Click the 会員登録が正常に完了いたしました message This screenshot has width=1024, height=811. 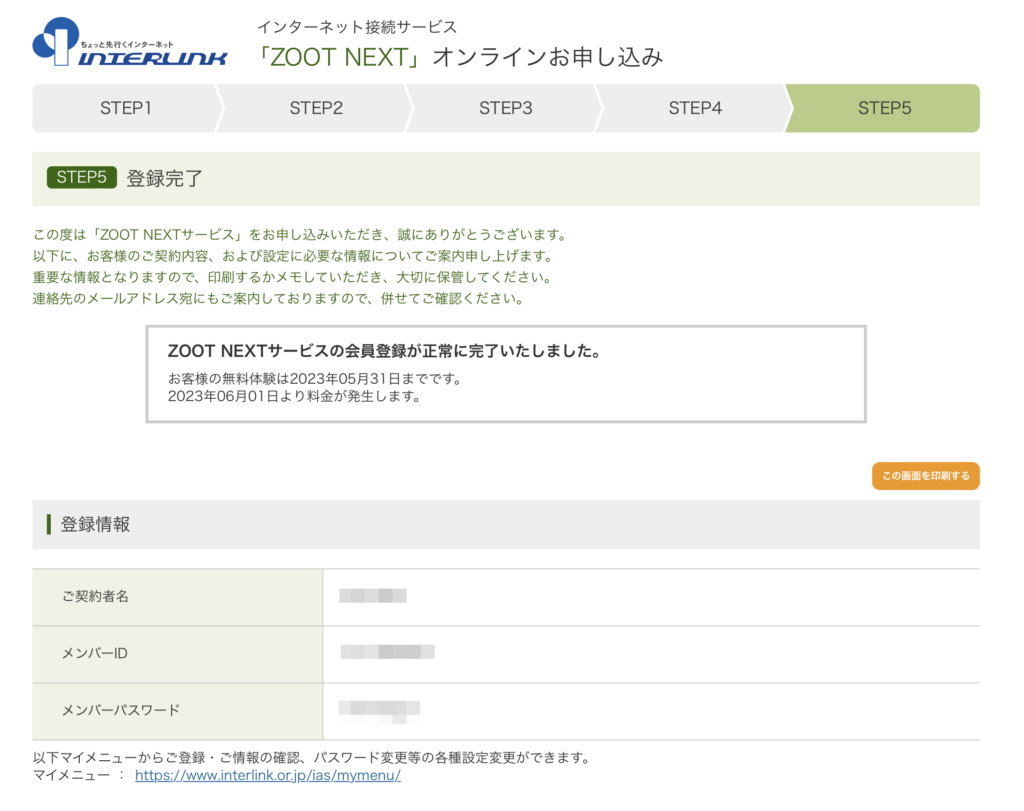[385, 351]
